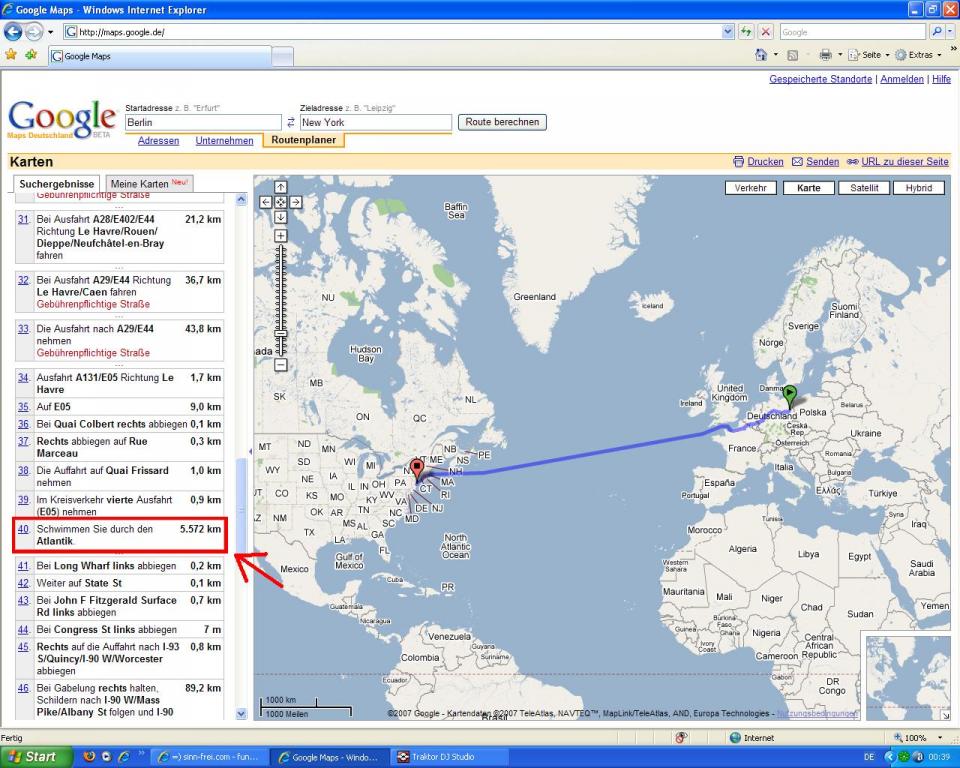Switch to the Unternehmen tab

tap(224, 140)
